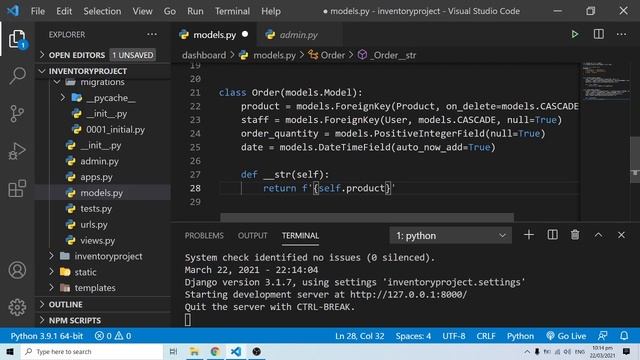Viewport: 640px width, 360px height.
Task: Click Ln 28, Col 32 indicator
Action: pos(360,336)
